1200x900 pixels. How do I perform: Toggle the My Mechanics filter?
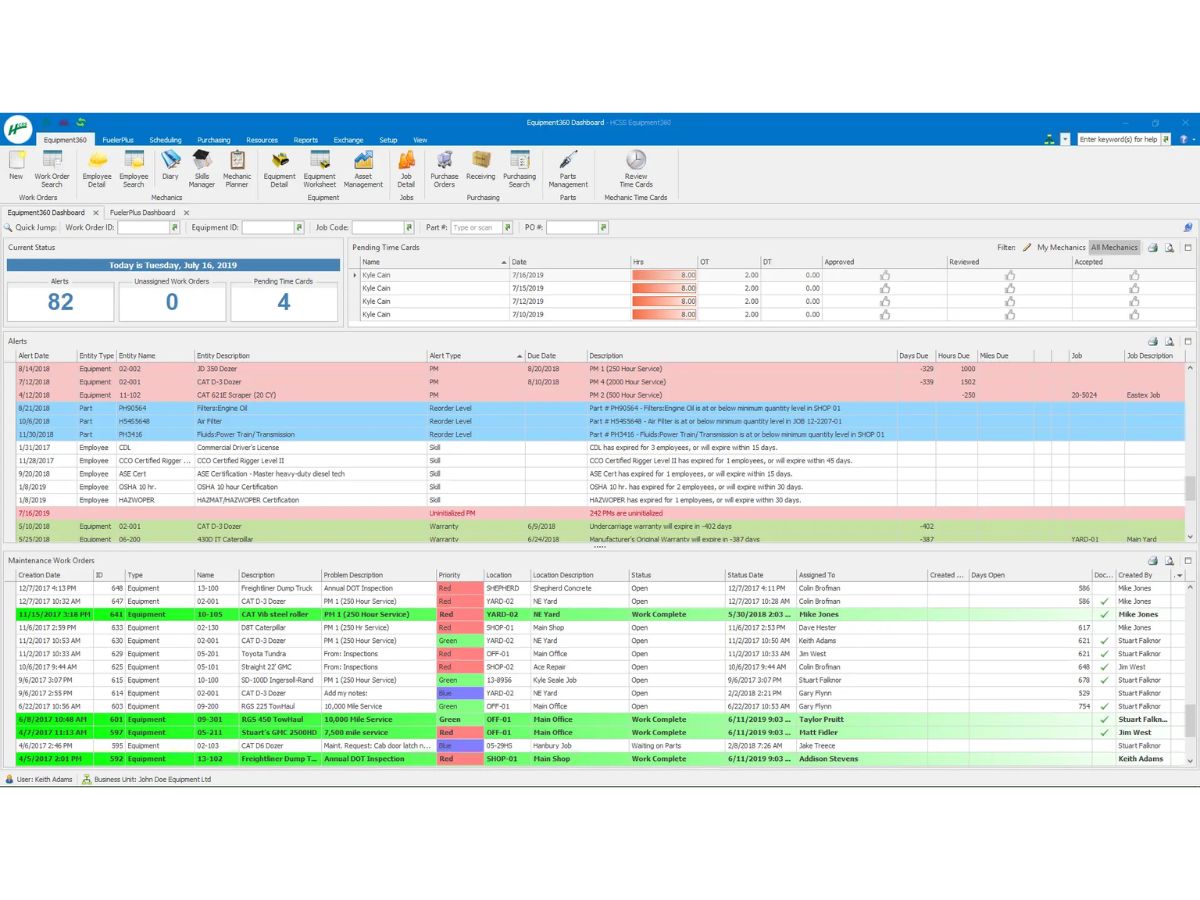click(1061, 247)
